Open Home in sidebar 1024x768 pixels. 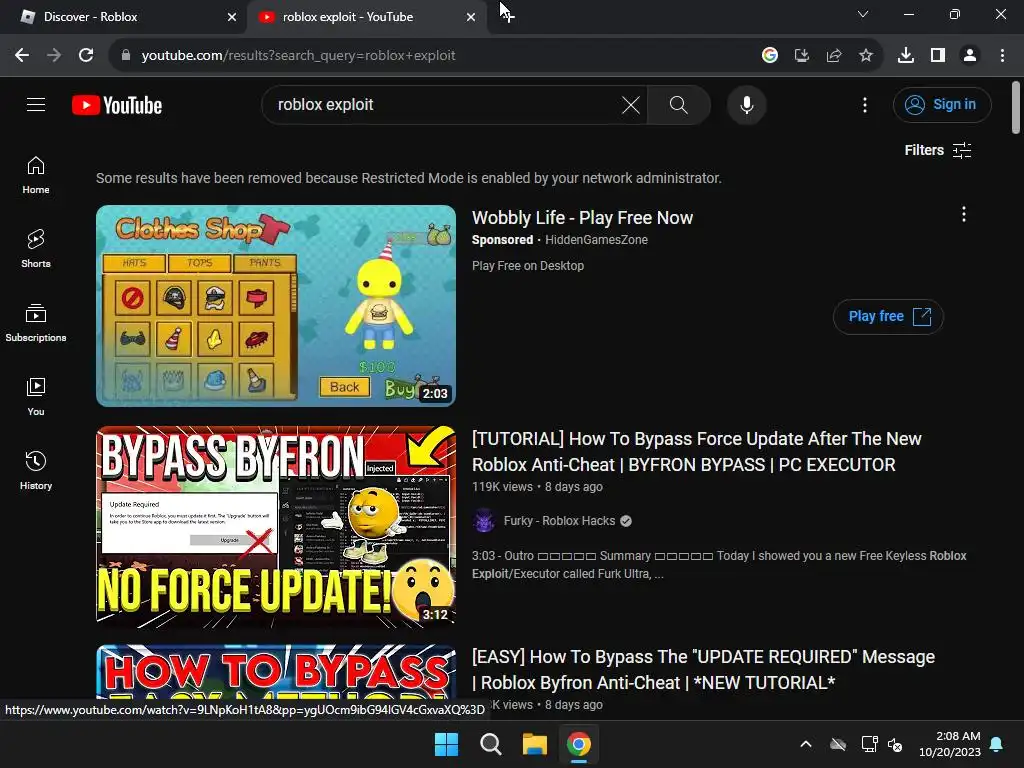pyautogui.click(x=36, y=175)
